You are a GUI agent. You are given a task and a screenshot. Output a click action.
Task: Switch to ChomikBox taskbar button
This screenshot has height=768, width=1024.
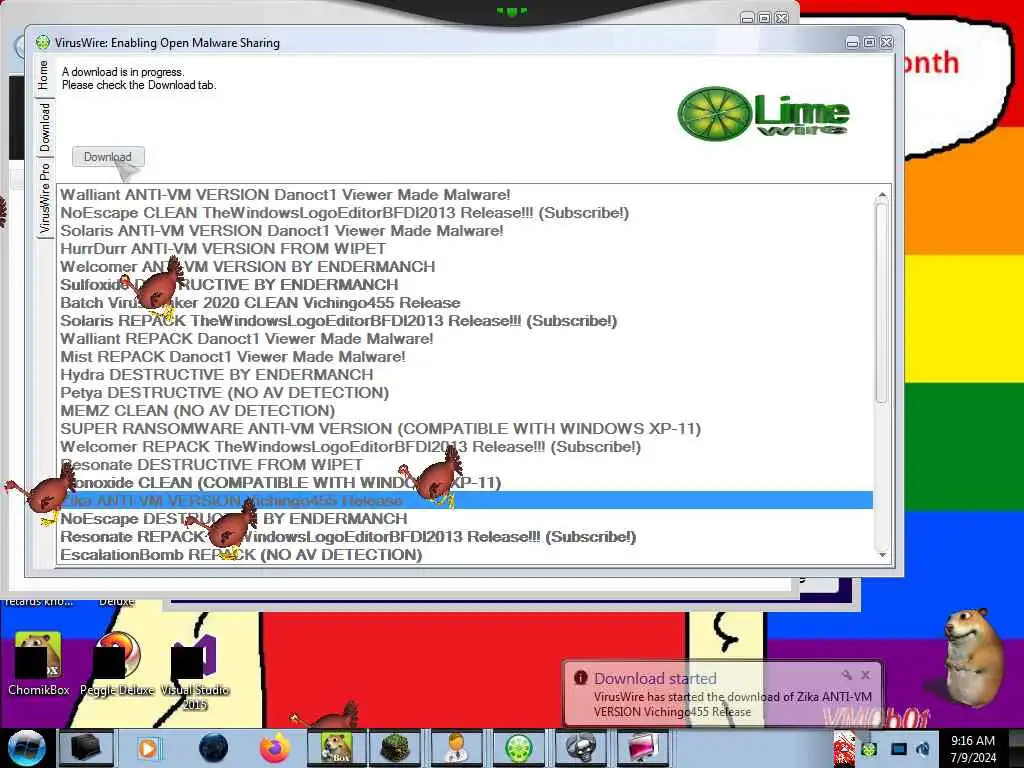pos(335,748)
